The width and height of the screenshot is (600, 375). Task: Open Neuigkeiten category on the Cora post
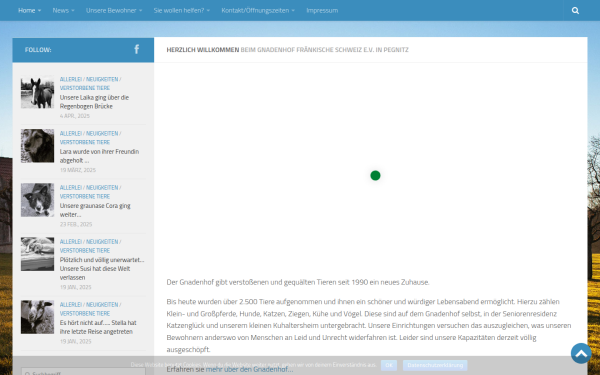point(102,188)
